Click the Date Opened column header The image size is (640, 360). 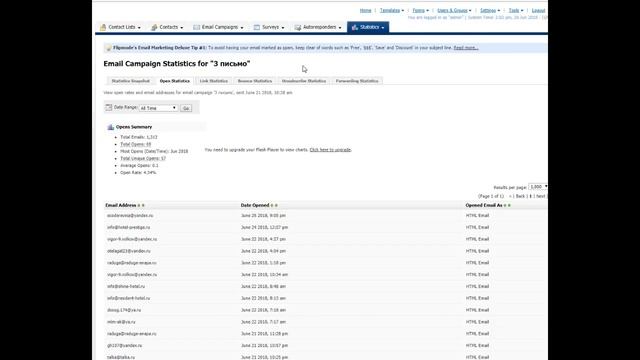(255, 205)
